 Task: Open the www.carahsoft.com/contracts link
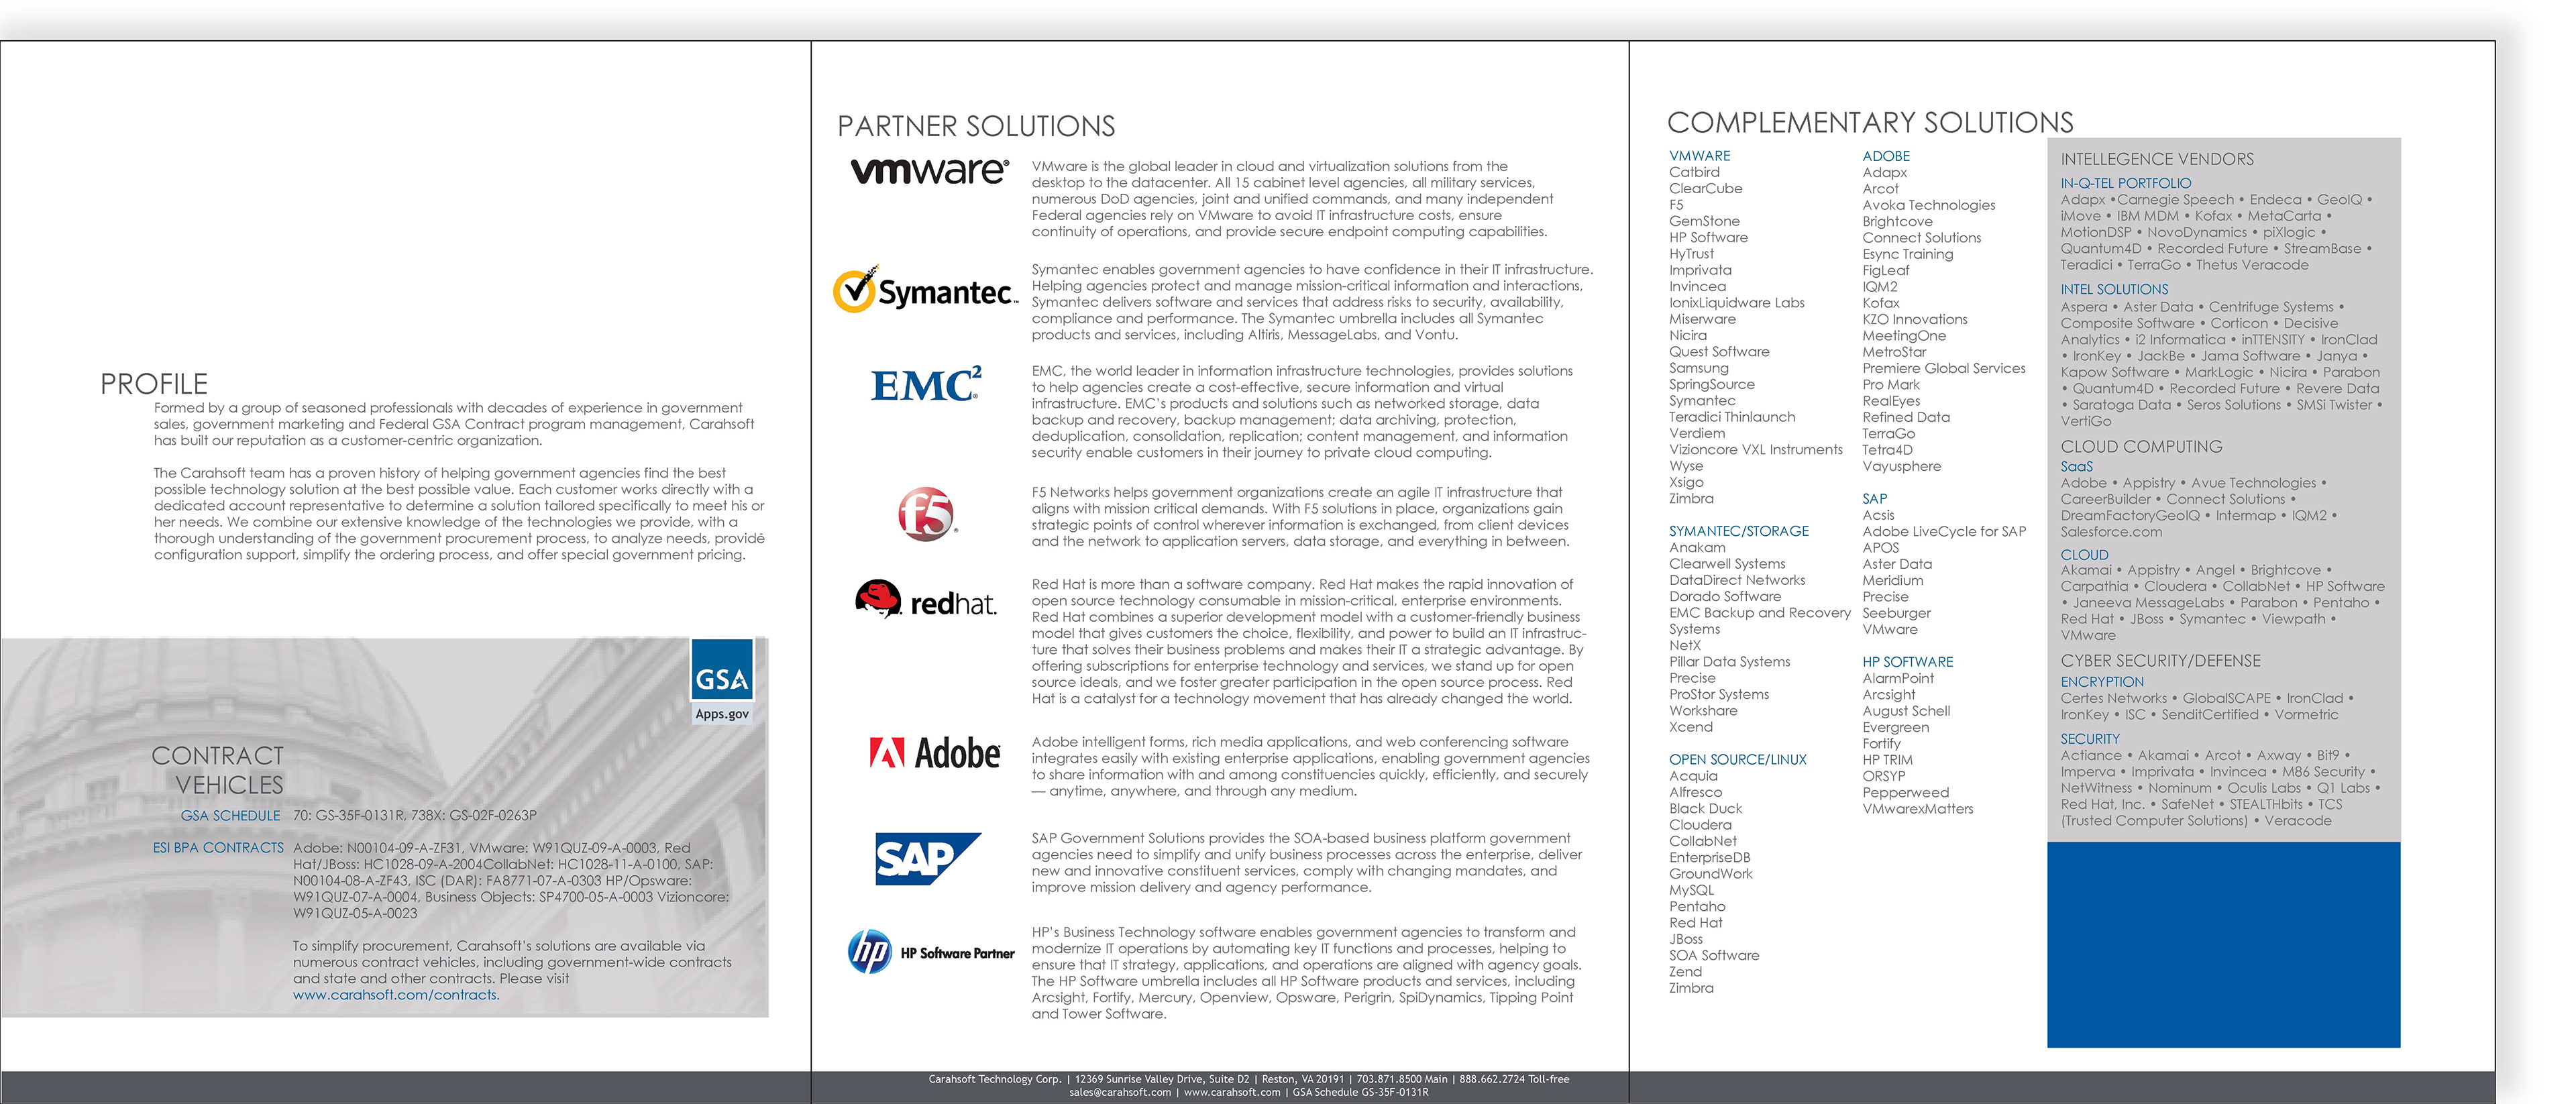[x=395, y=995]
